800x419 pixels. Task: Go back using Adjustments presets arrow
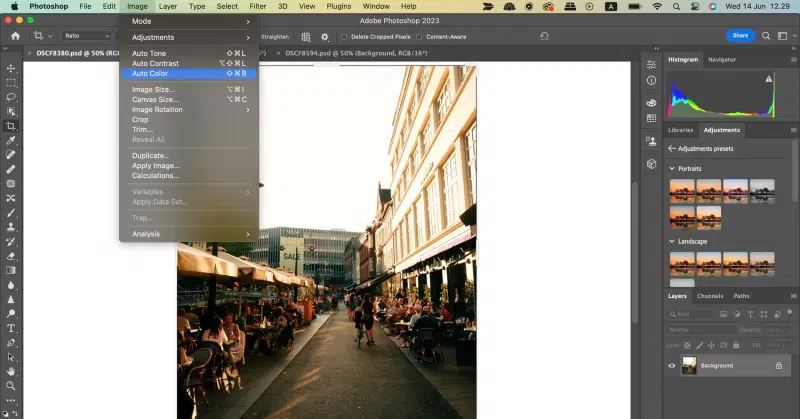tap(672, 148)
